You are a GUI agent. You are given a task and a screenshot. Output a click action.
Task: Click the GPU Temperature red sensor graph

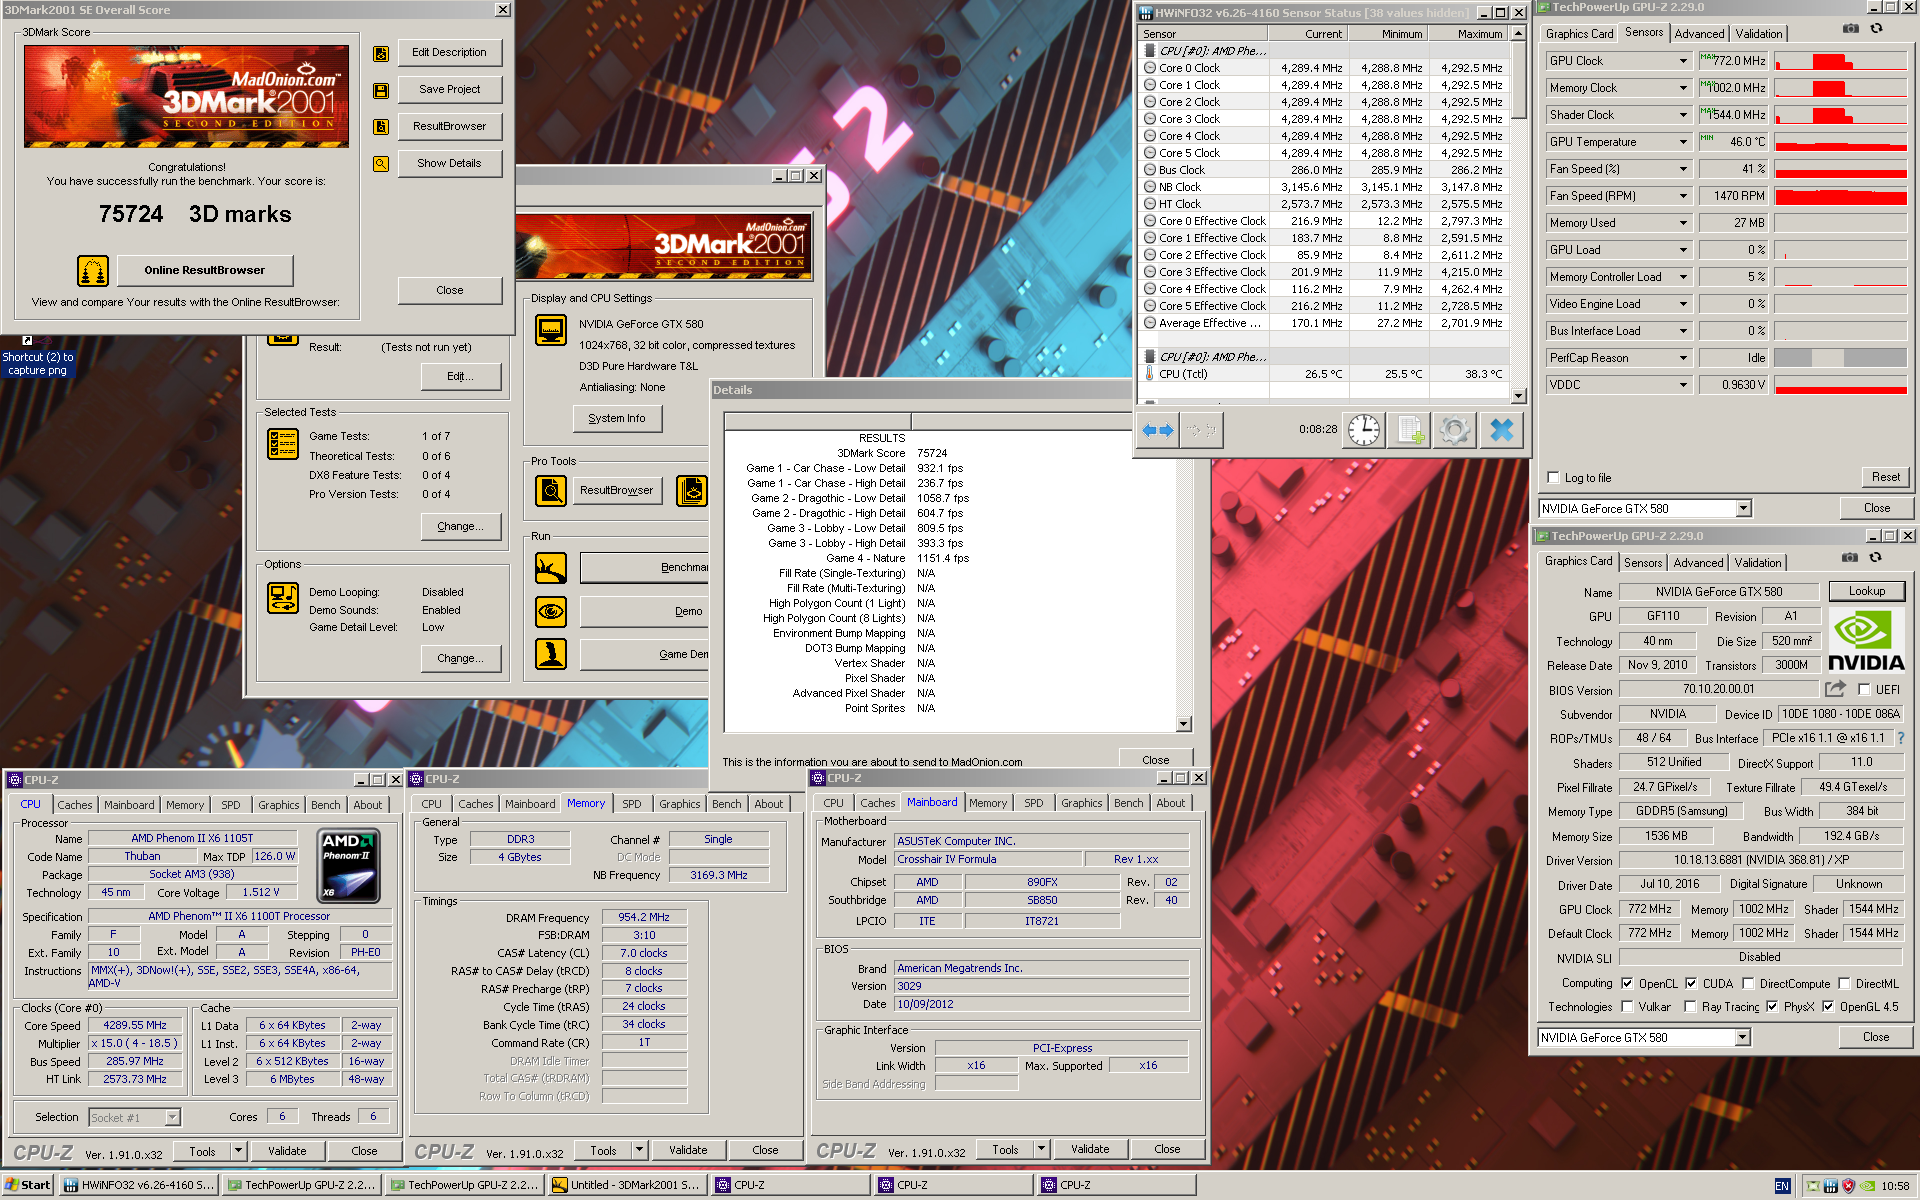pos(1840,142)
